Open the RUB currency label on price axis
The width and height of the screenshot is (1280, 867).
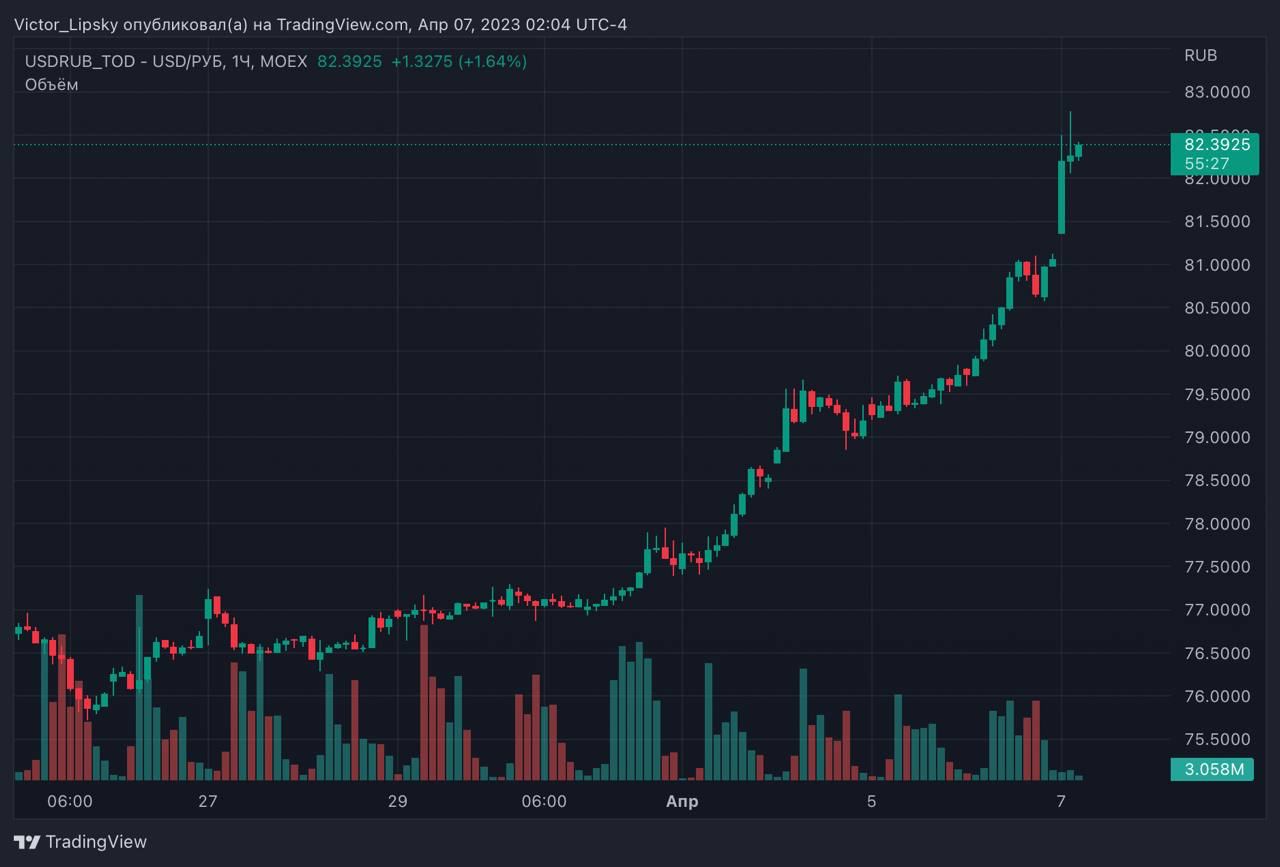pos(1200,56)
